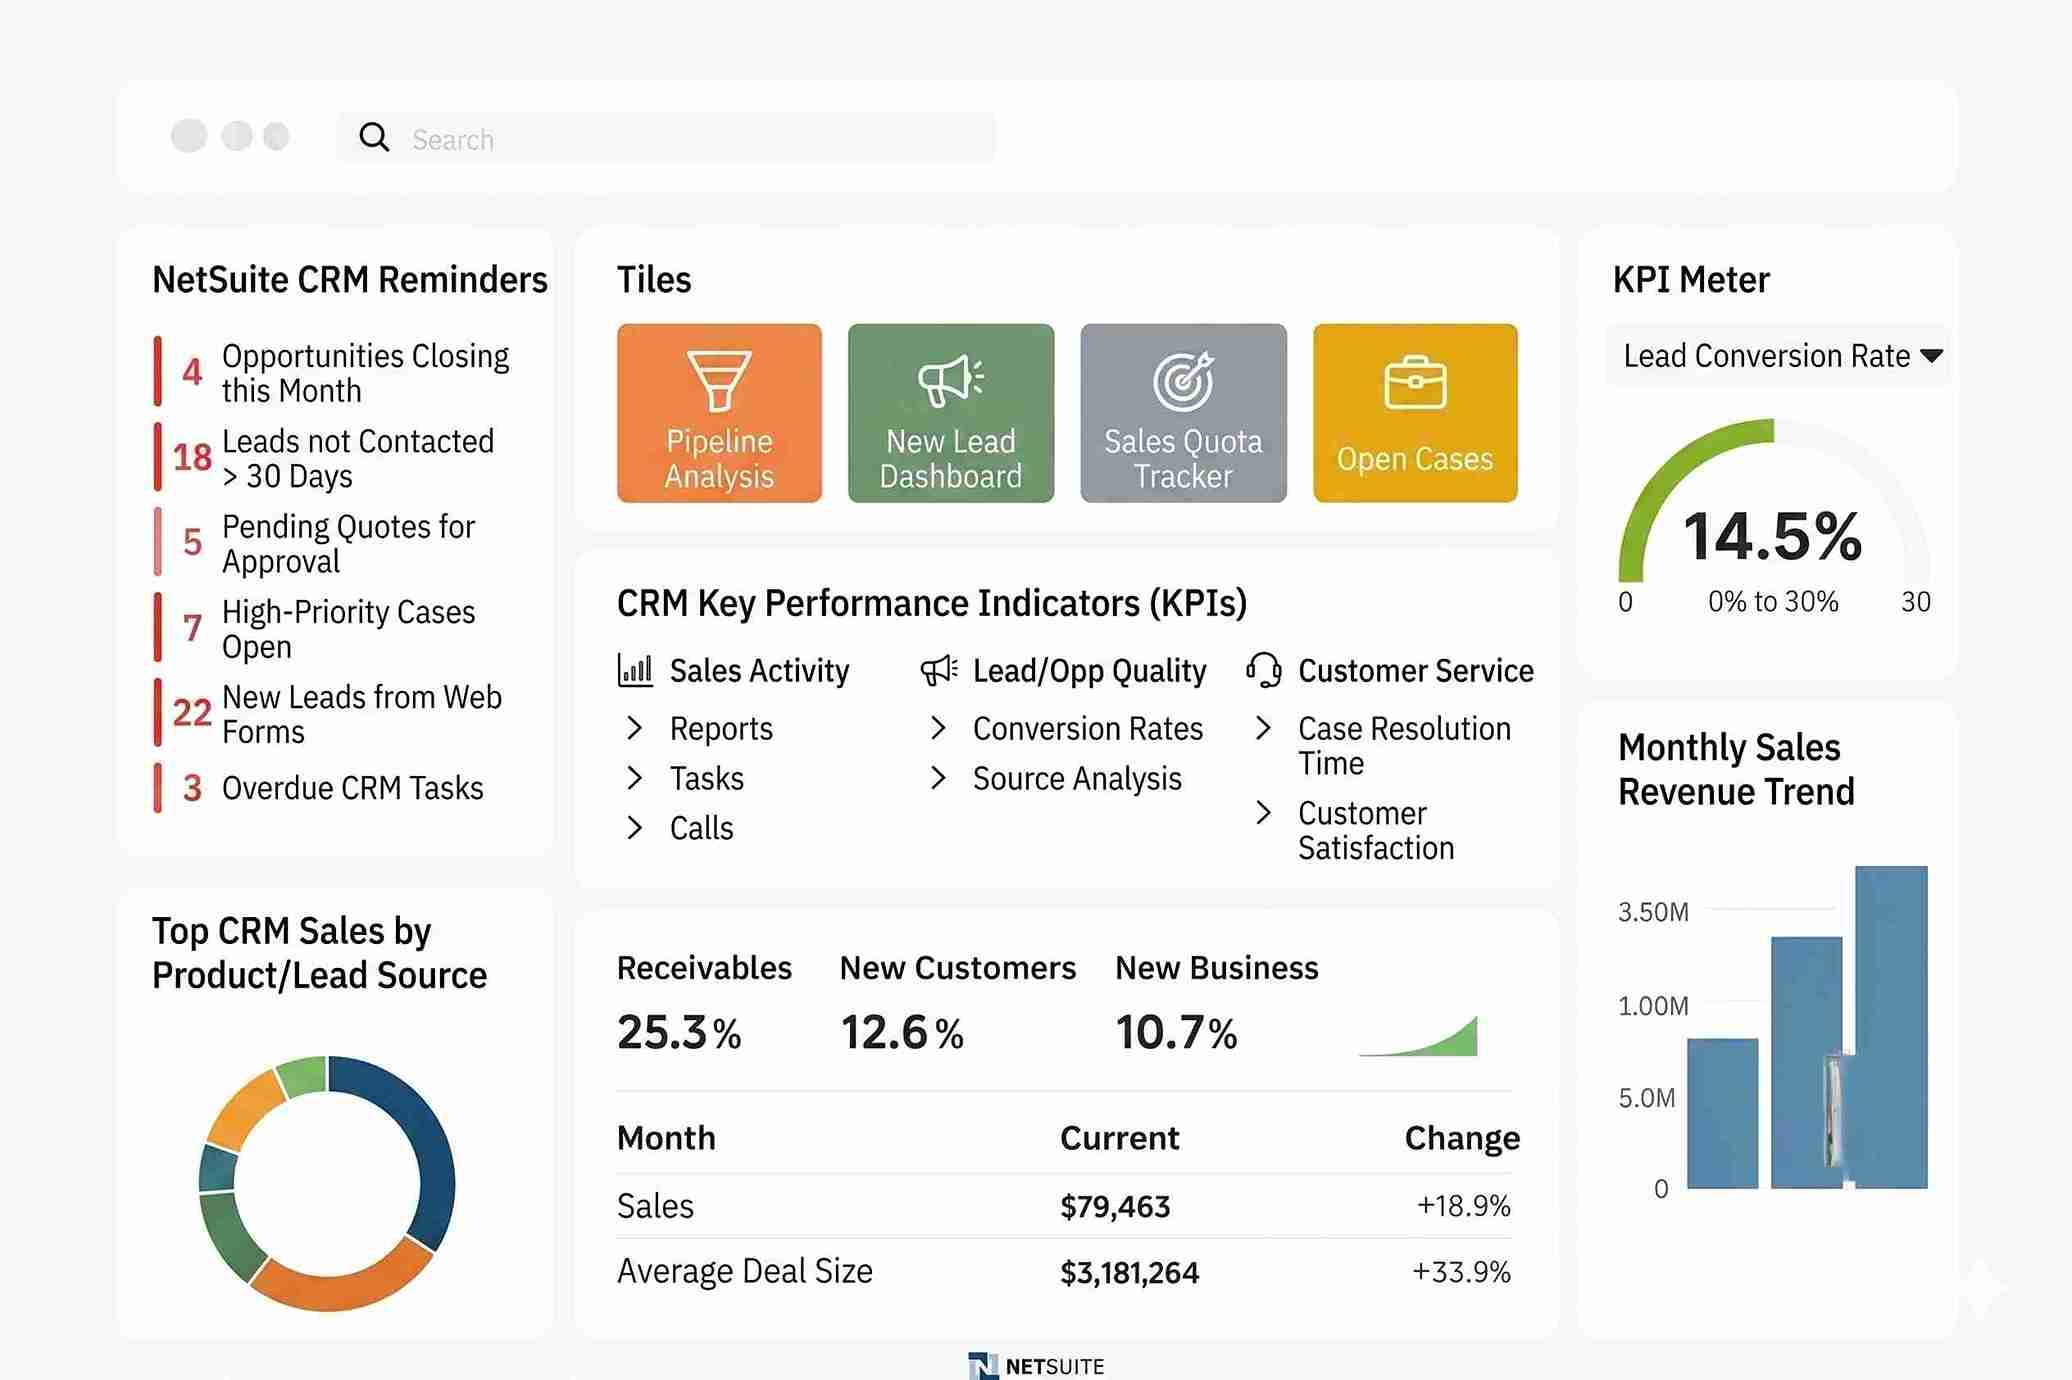
Task: Expand the Customer Satisfaction chevron
Action: pos(1263,813)
